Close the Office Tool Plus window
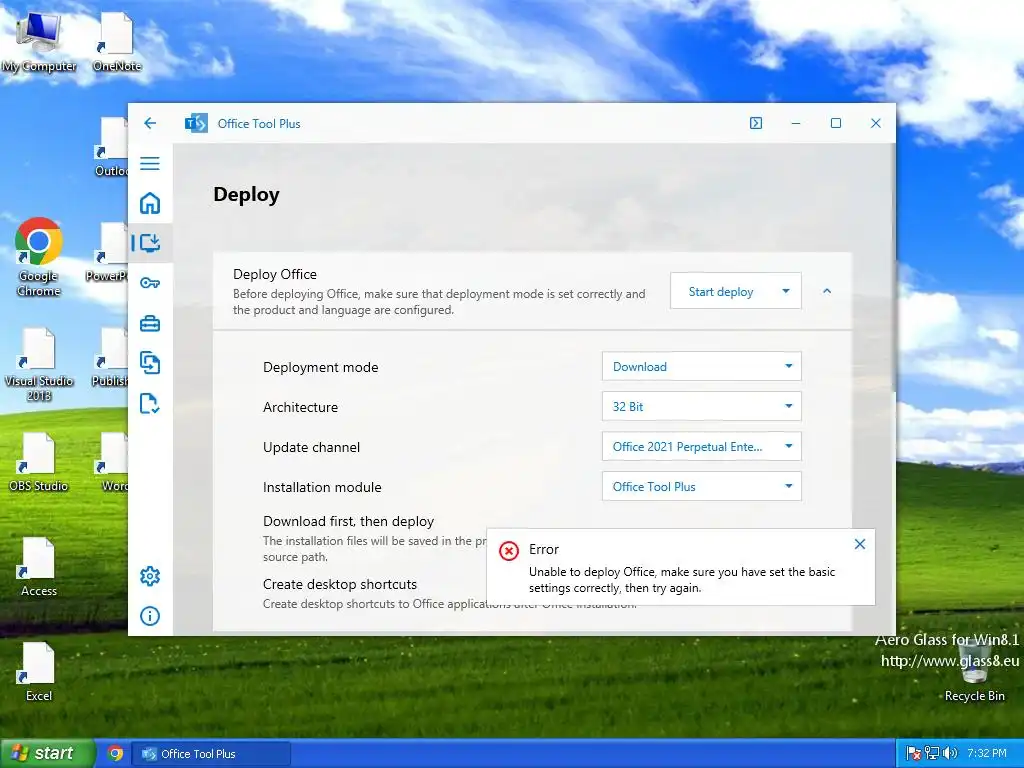This screenshot has height=768, width=1024. pos(876,123)
